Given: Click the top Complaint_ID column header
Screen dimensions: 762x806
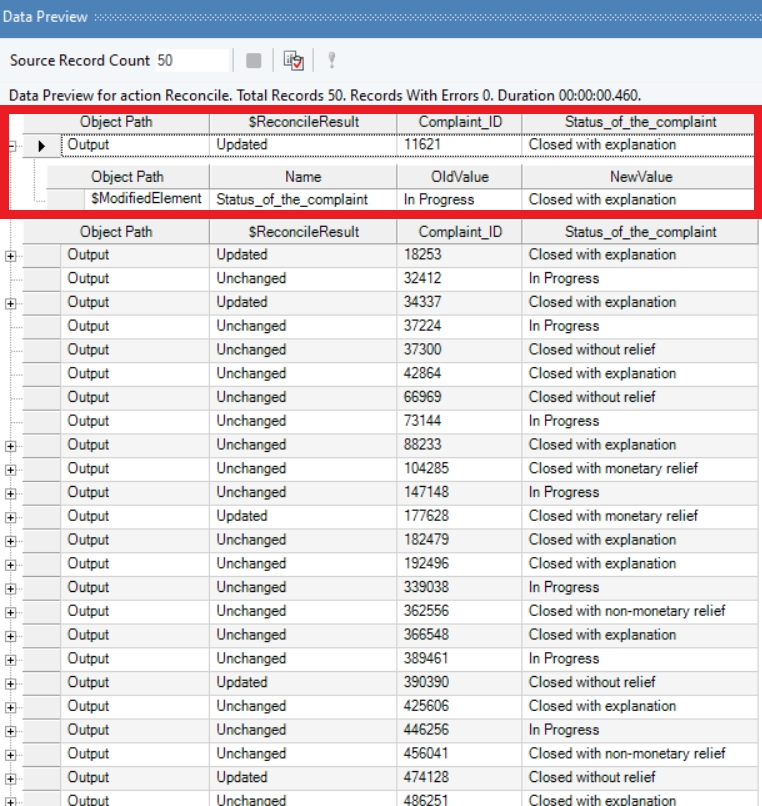Looking at the screenshot, I should pyautogui.click(x=459, y=122).
